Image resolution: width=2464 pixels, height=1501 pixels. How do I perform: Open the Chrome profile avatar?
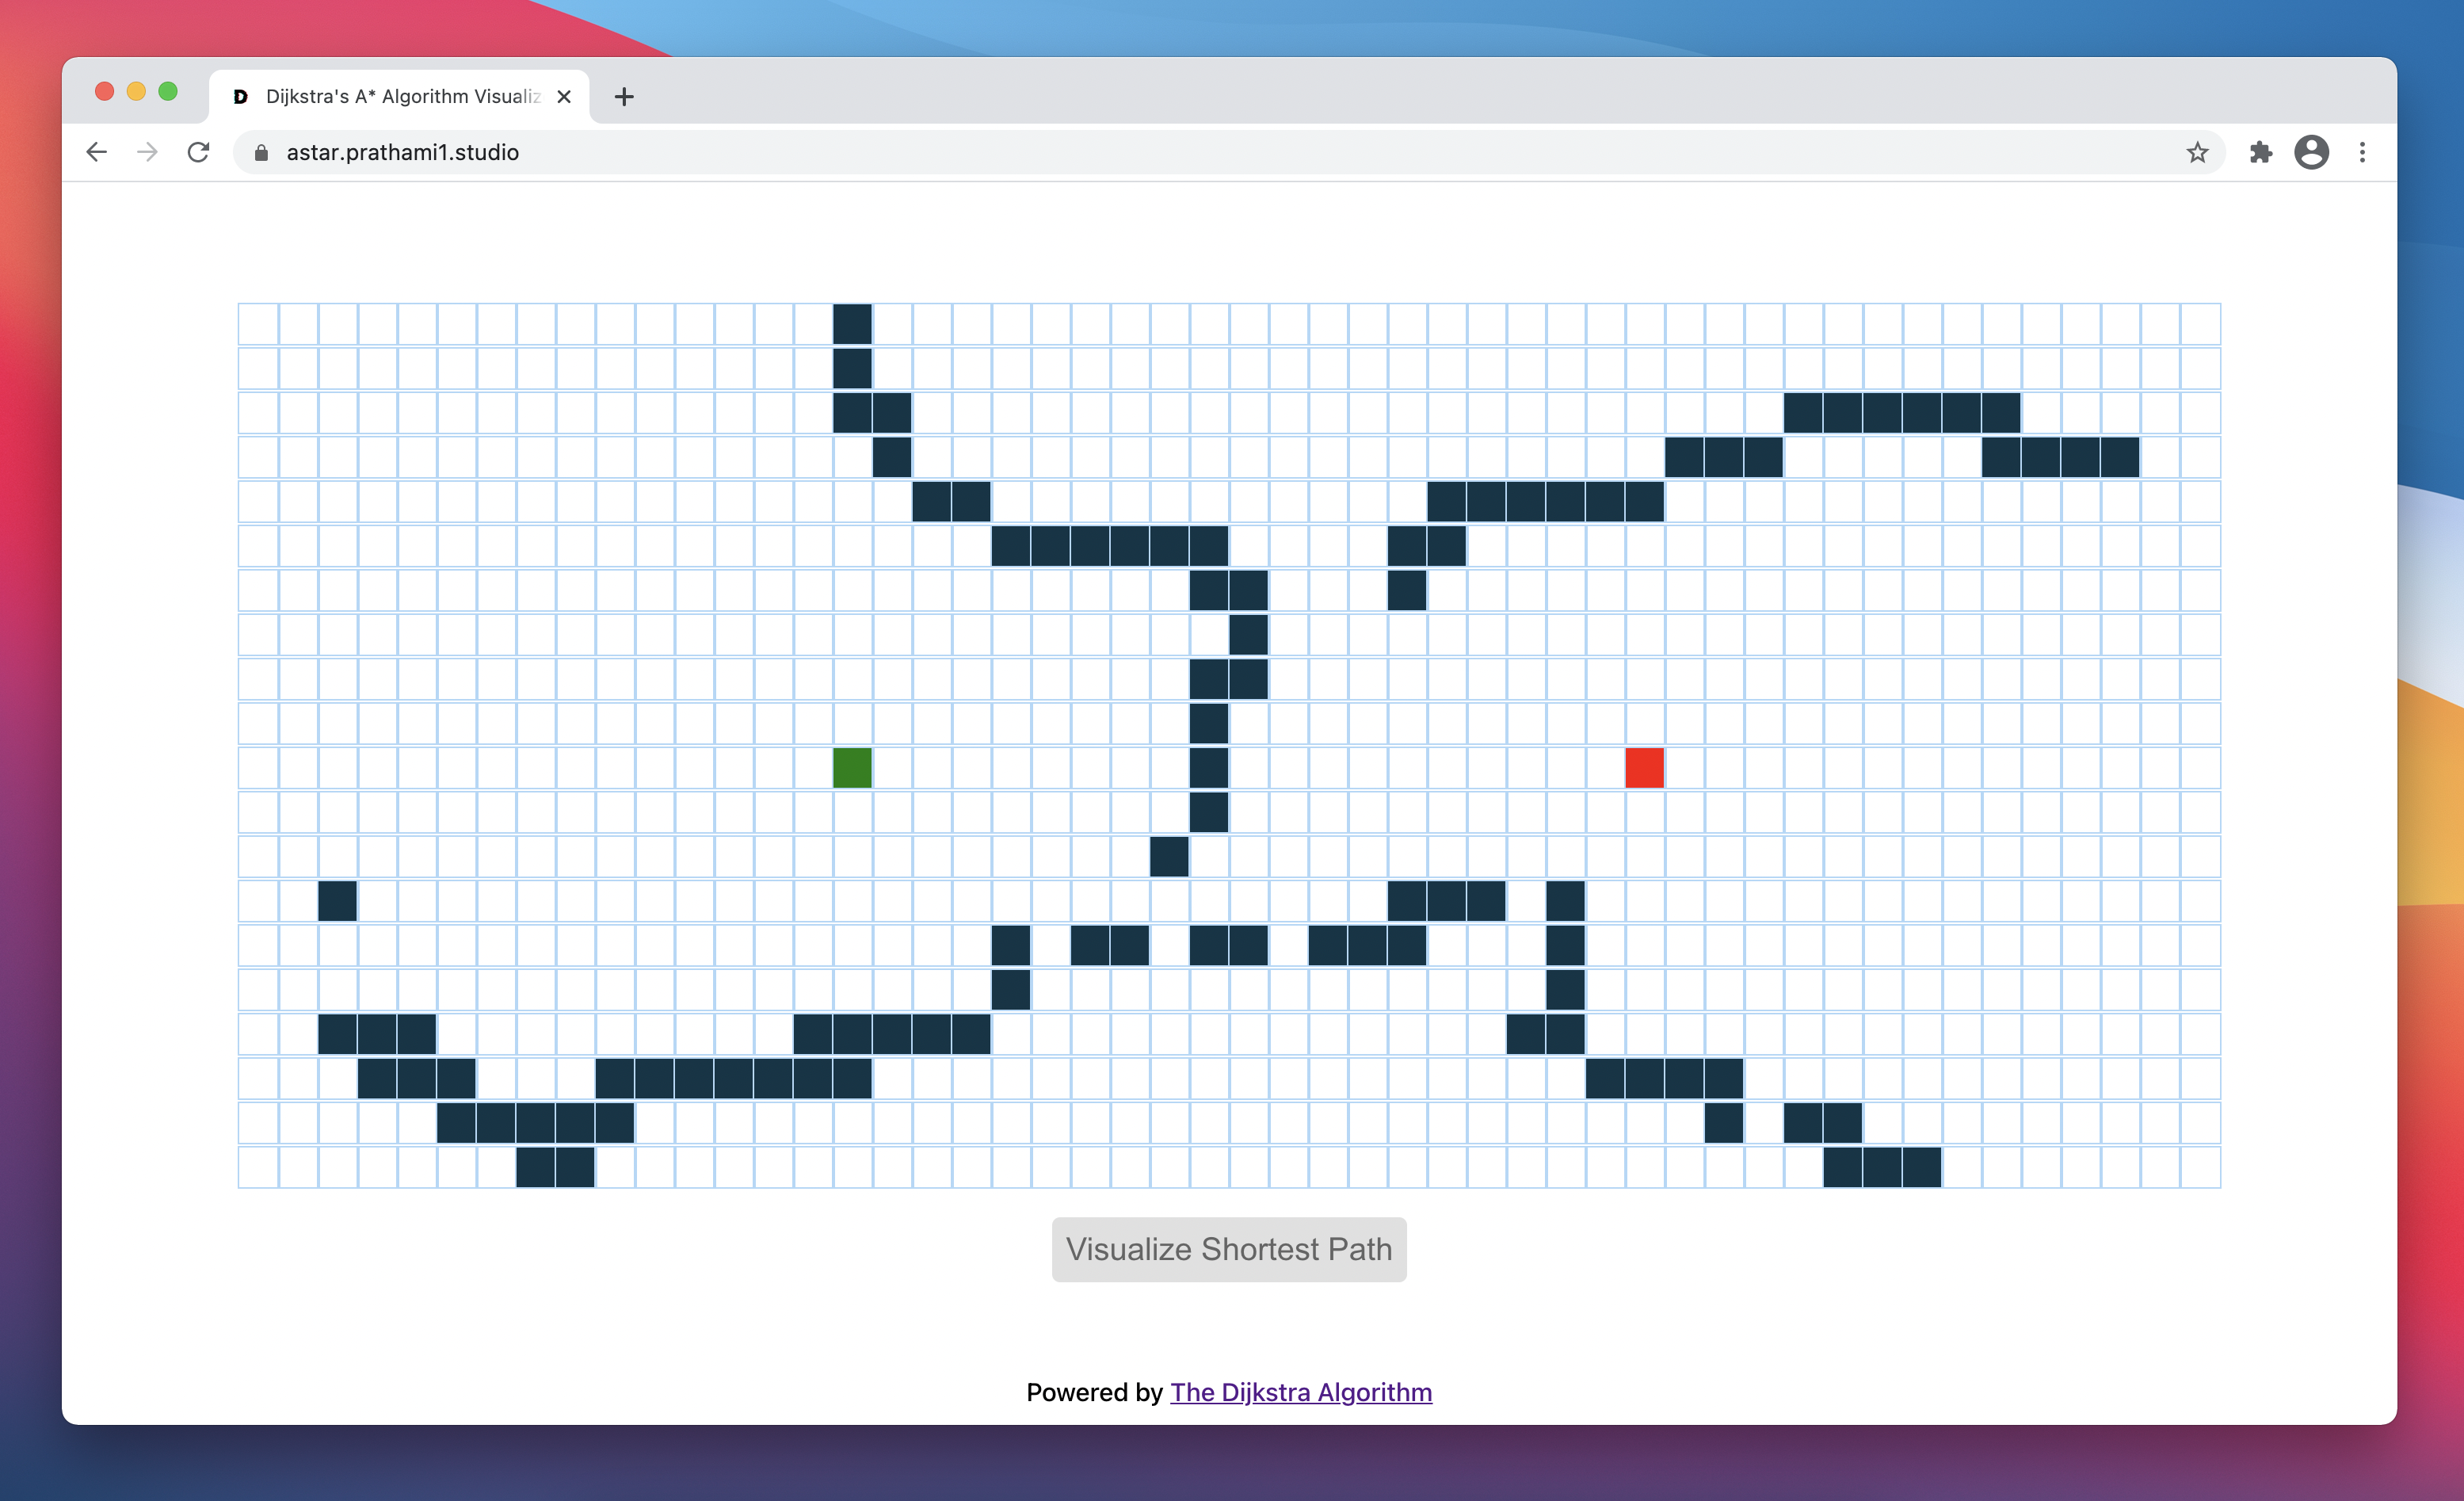[x=2311, y=152]
